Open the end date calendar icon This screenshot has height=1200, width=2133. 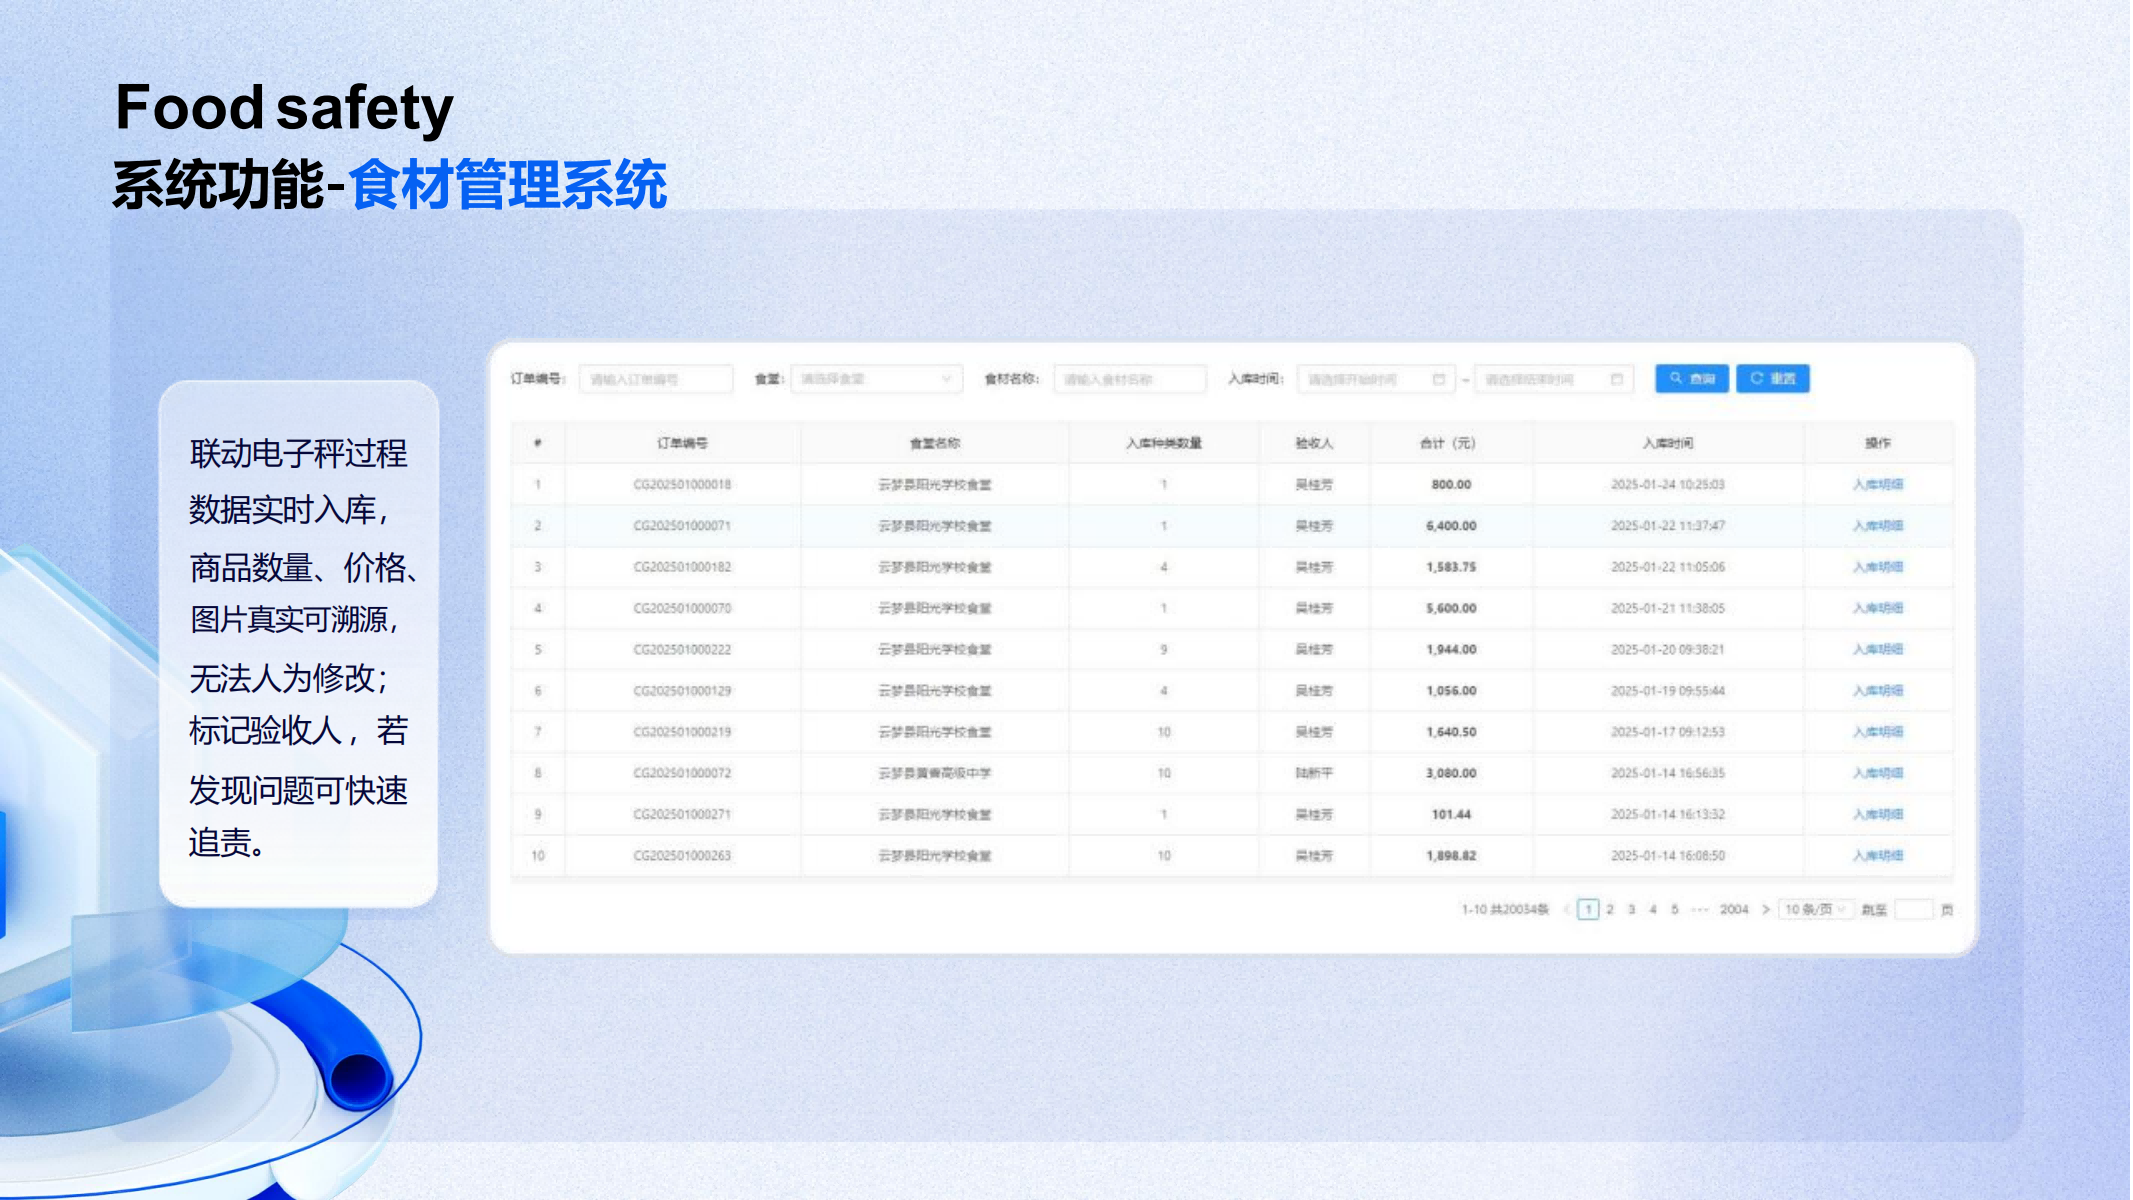(1616, 379)
